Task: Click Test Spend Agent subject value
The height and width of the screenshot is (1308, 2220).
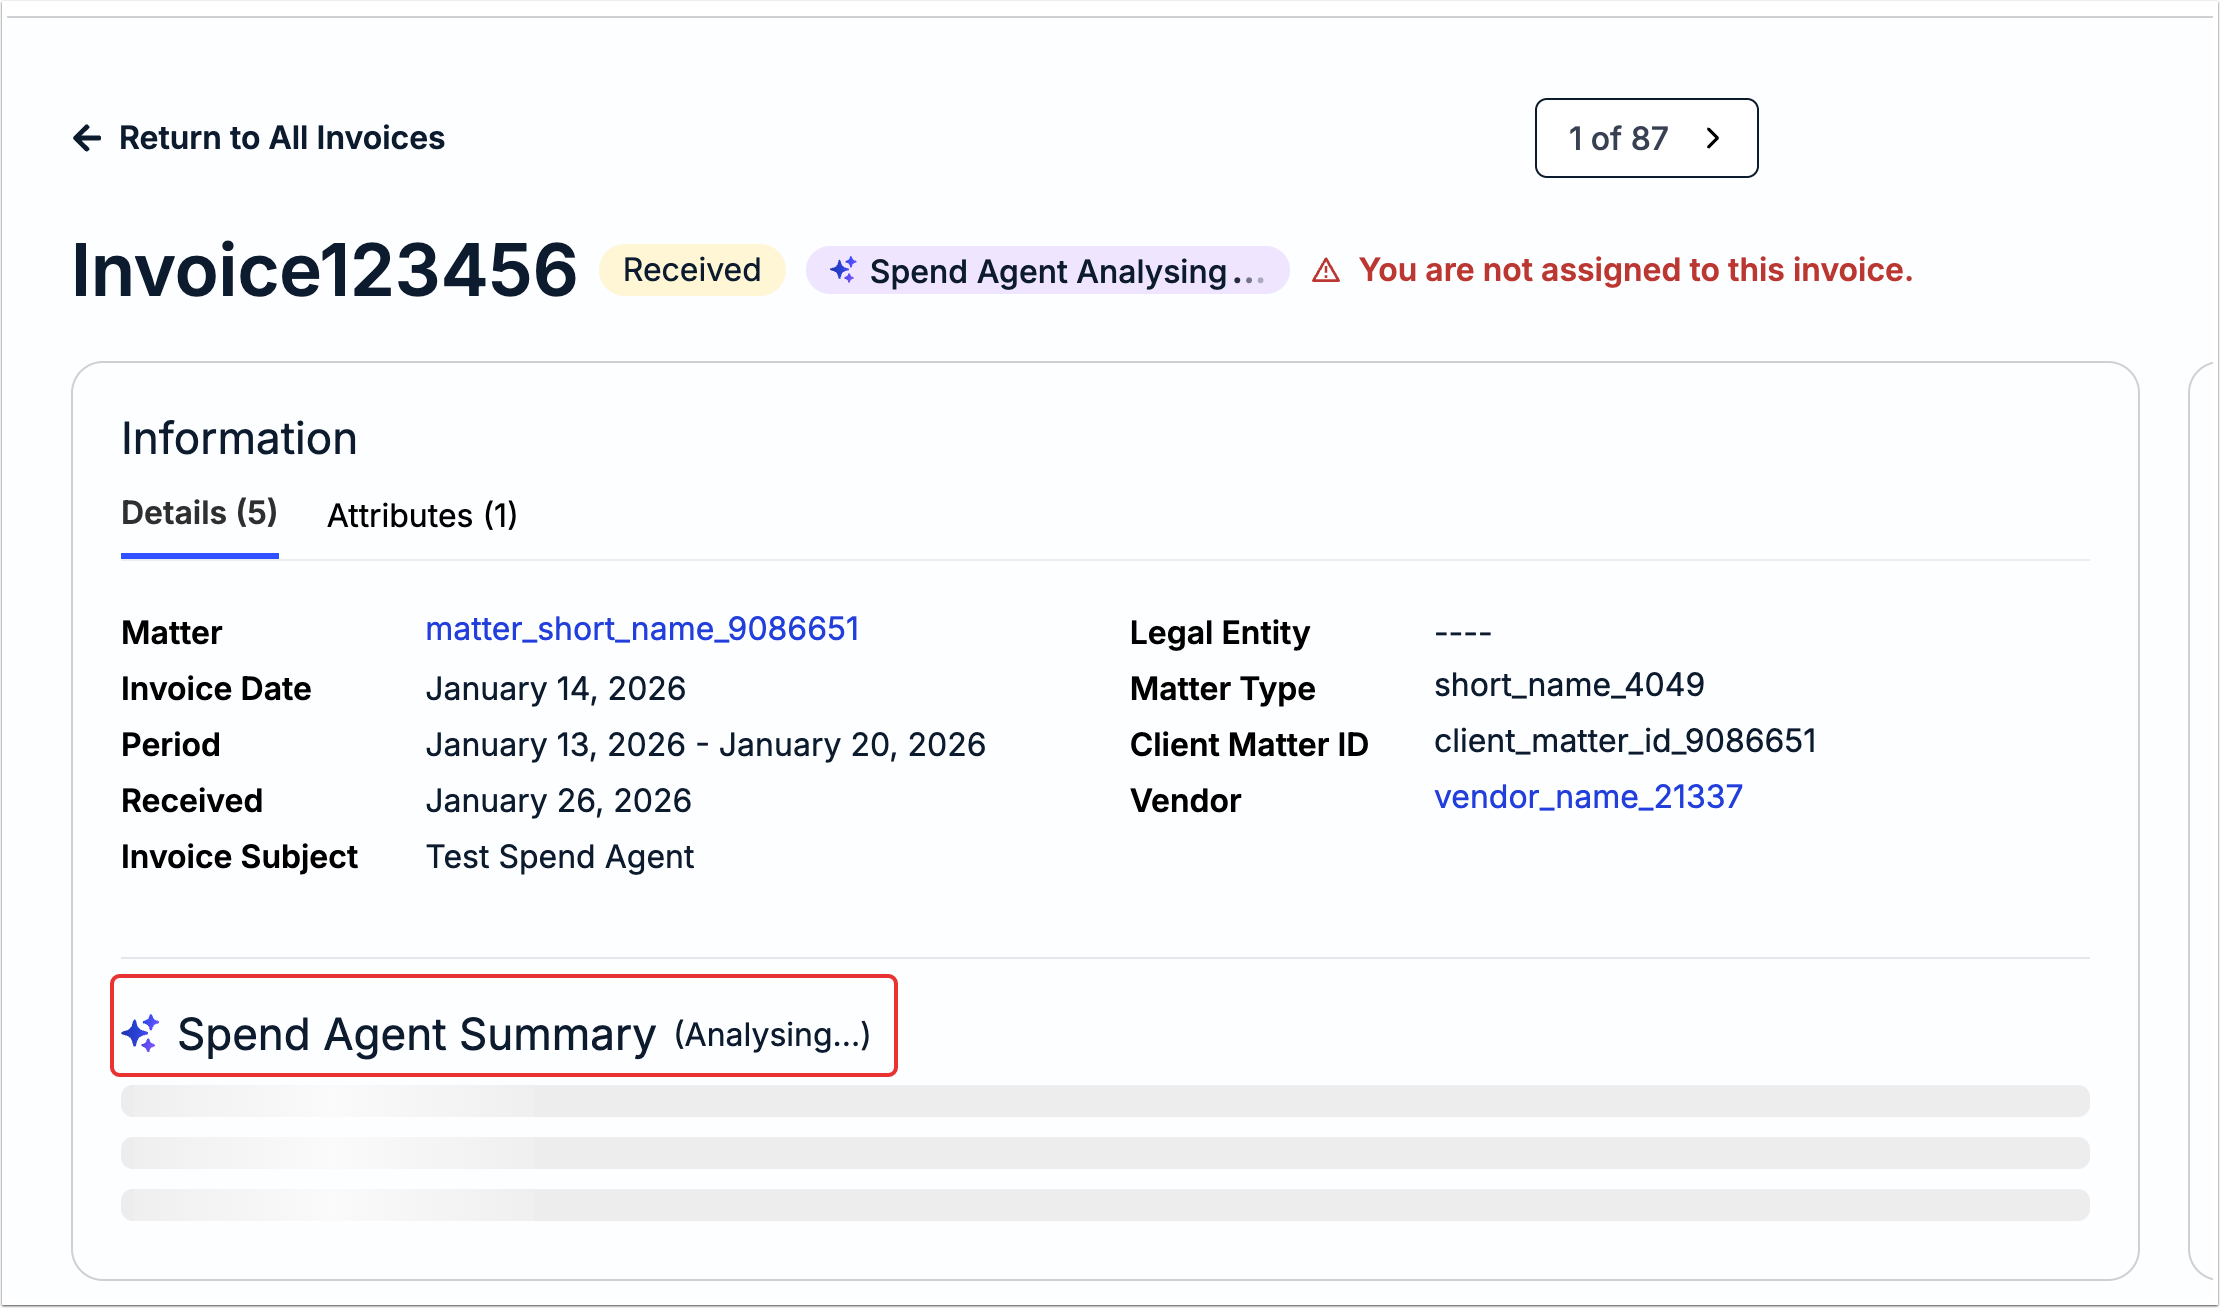Action: (560, 857)
